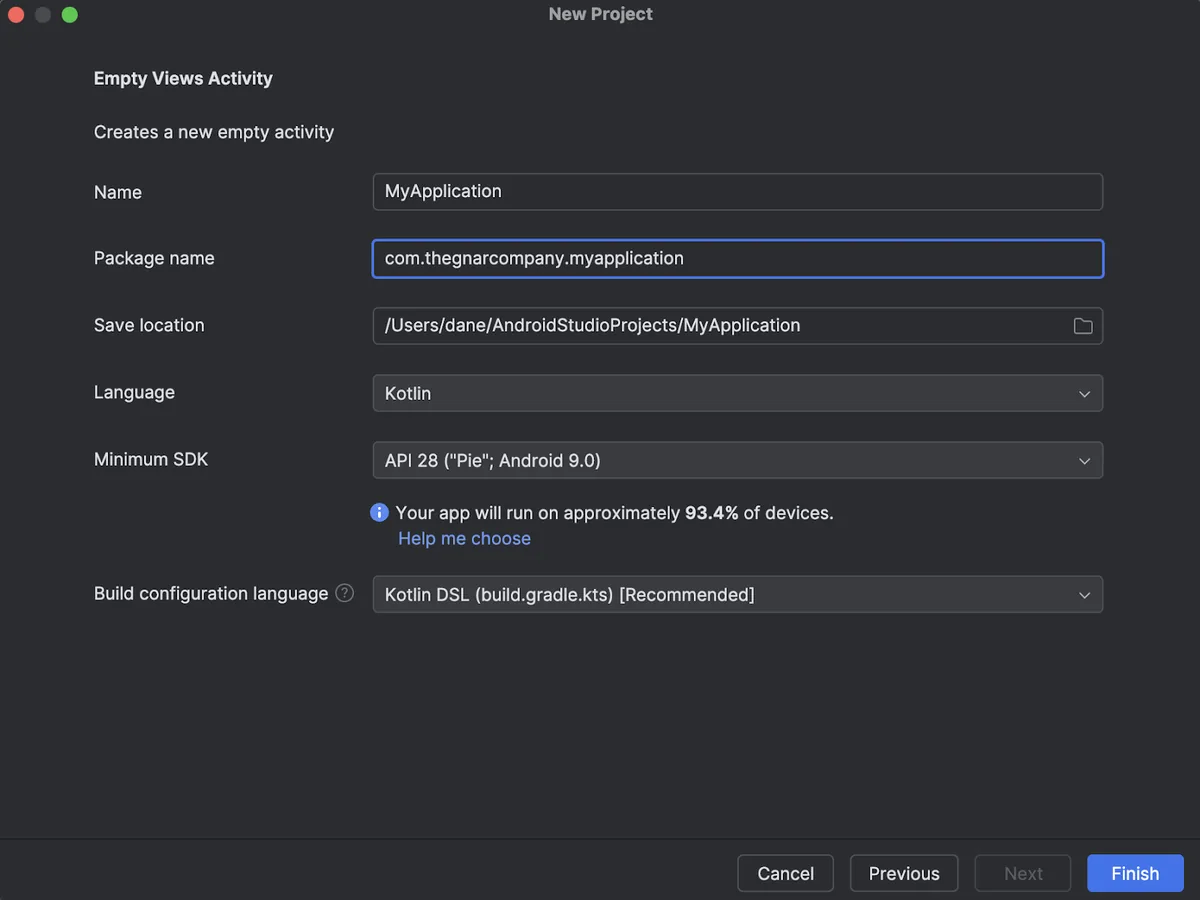Click the Minimum SDK label

click(151, 459)
